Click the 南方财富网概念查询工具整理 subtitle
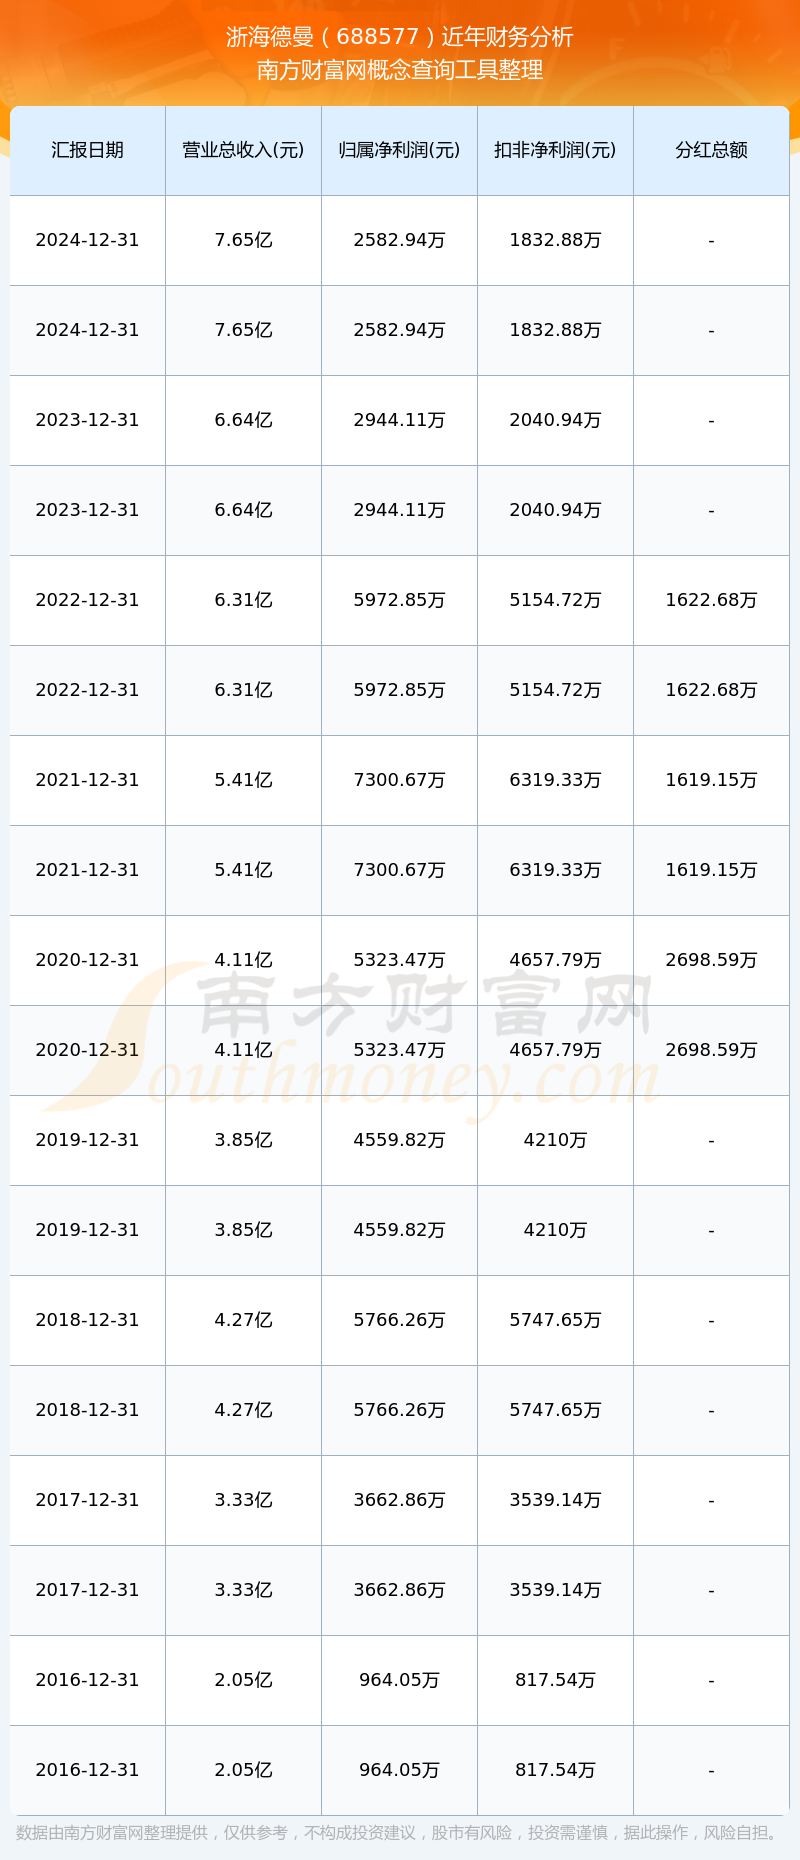 click(400, 70)
